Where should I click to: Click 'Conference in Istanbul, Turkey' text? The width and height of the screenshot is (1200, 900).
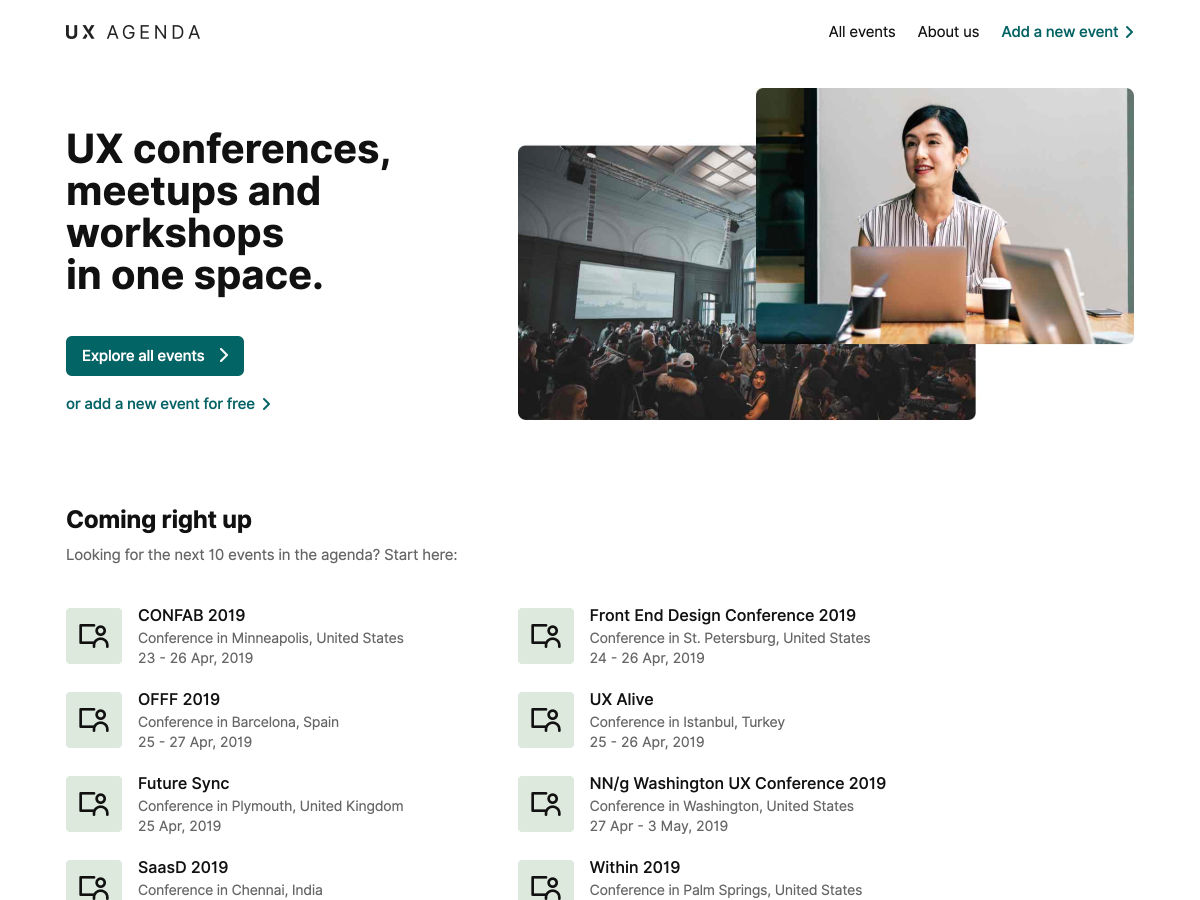pos(687,722)
